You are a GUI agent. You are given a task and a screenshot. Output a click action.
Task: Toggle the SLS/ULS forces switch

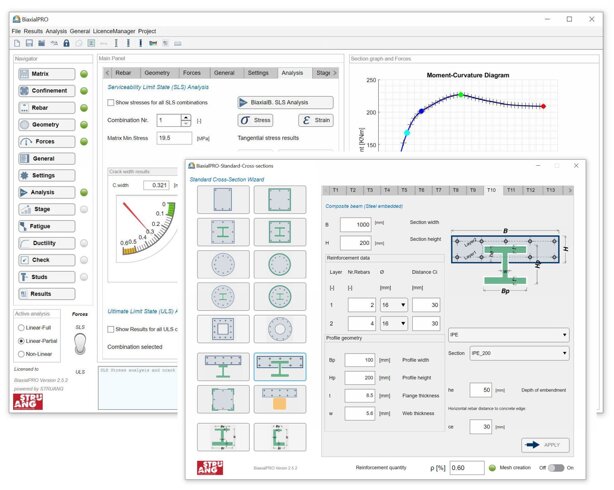[80, 344]
